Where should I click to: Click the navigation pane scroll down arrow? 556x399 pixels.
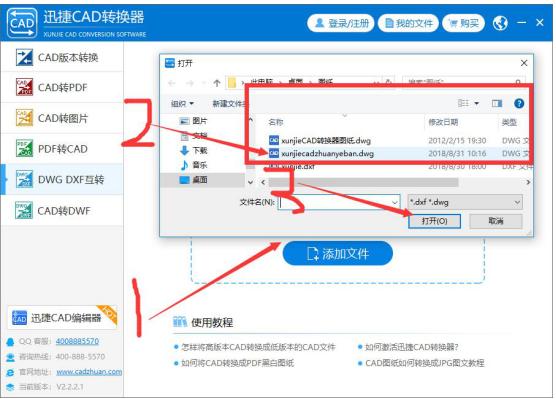pyautogui.click(x=250, y=182)
